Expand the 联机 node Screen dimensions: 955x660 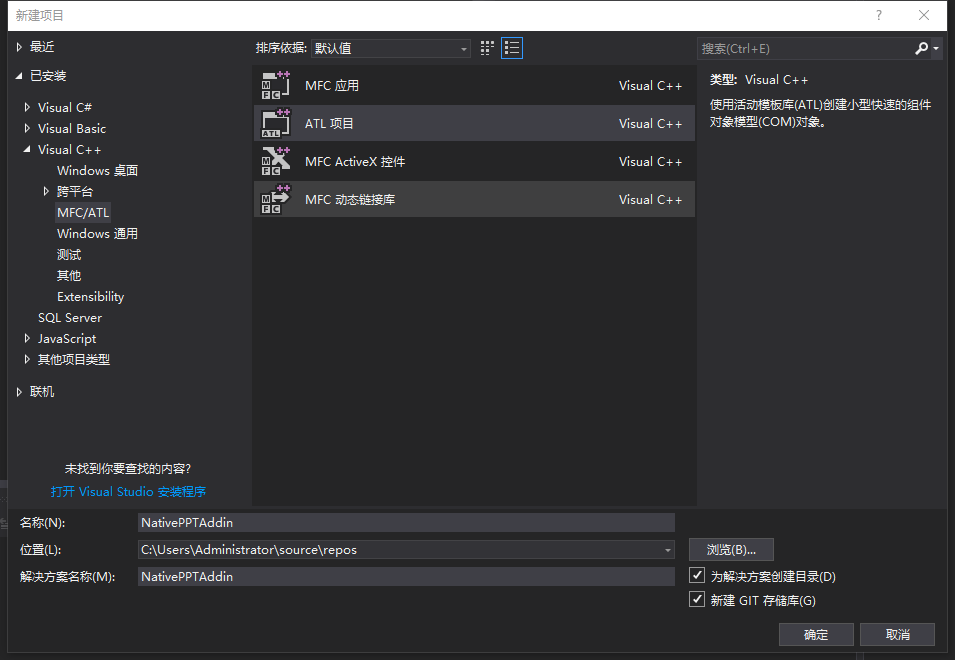(x=19, y=391)
